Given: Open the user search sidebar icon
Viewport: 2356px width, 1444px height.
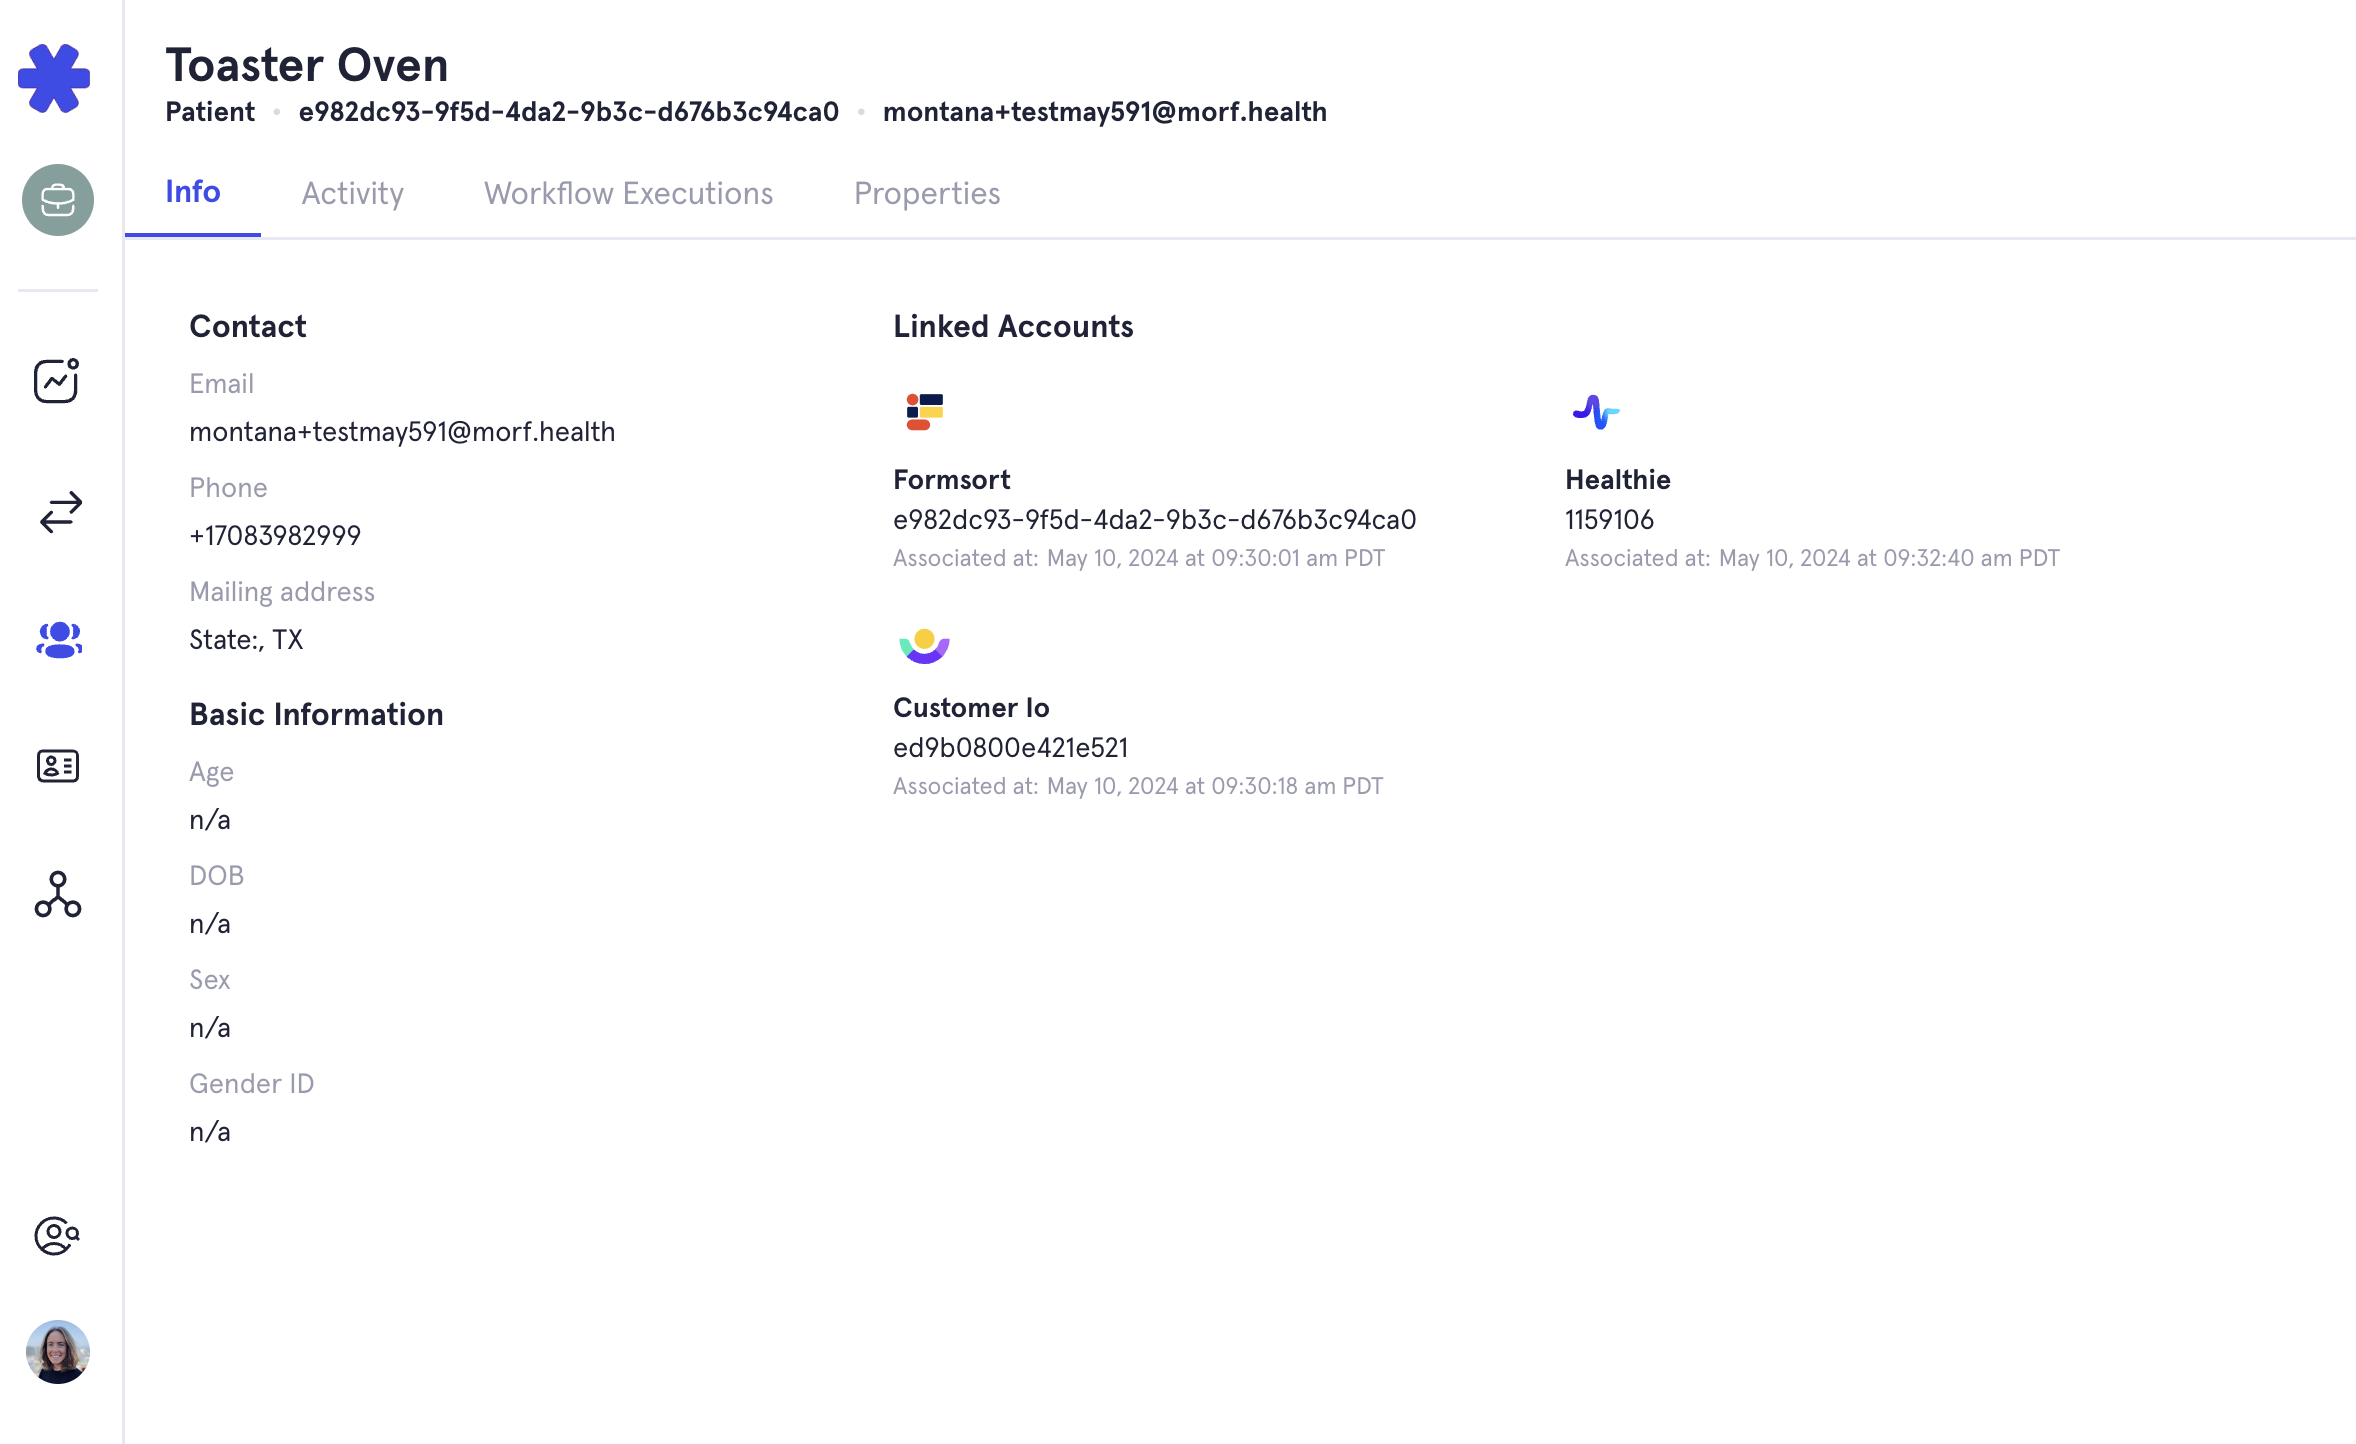Looking at the screenshot, I should pyautogui.click(x=57, y=1236).
